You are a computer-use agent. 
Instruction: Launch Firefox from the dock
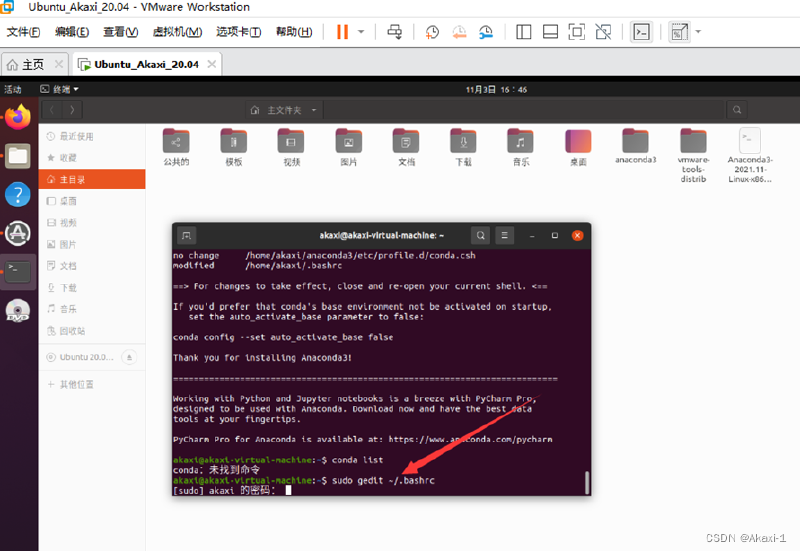click(18, 117)
